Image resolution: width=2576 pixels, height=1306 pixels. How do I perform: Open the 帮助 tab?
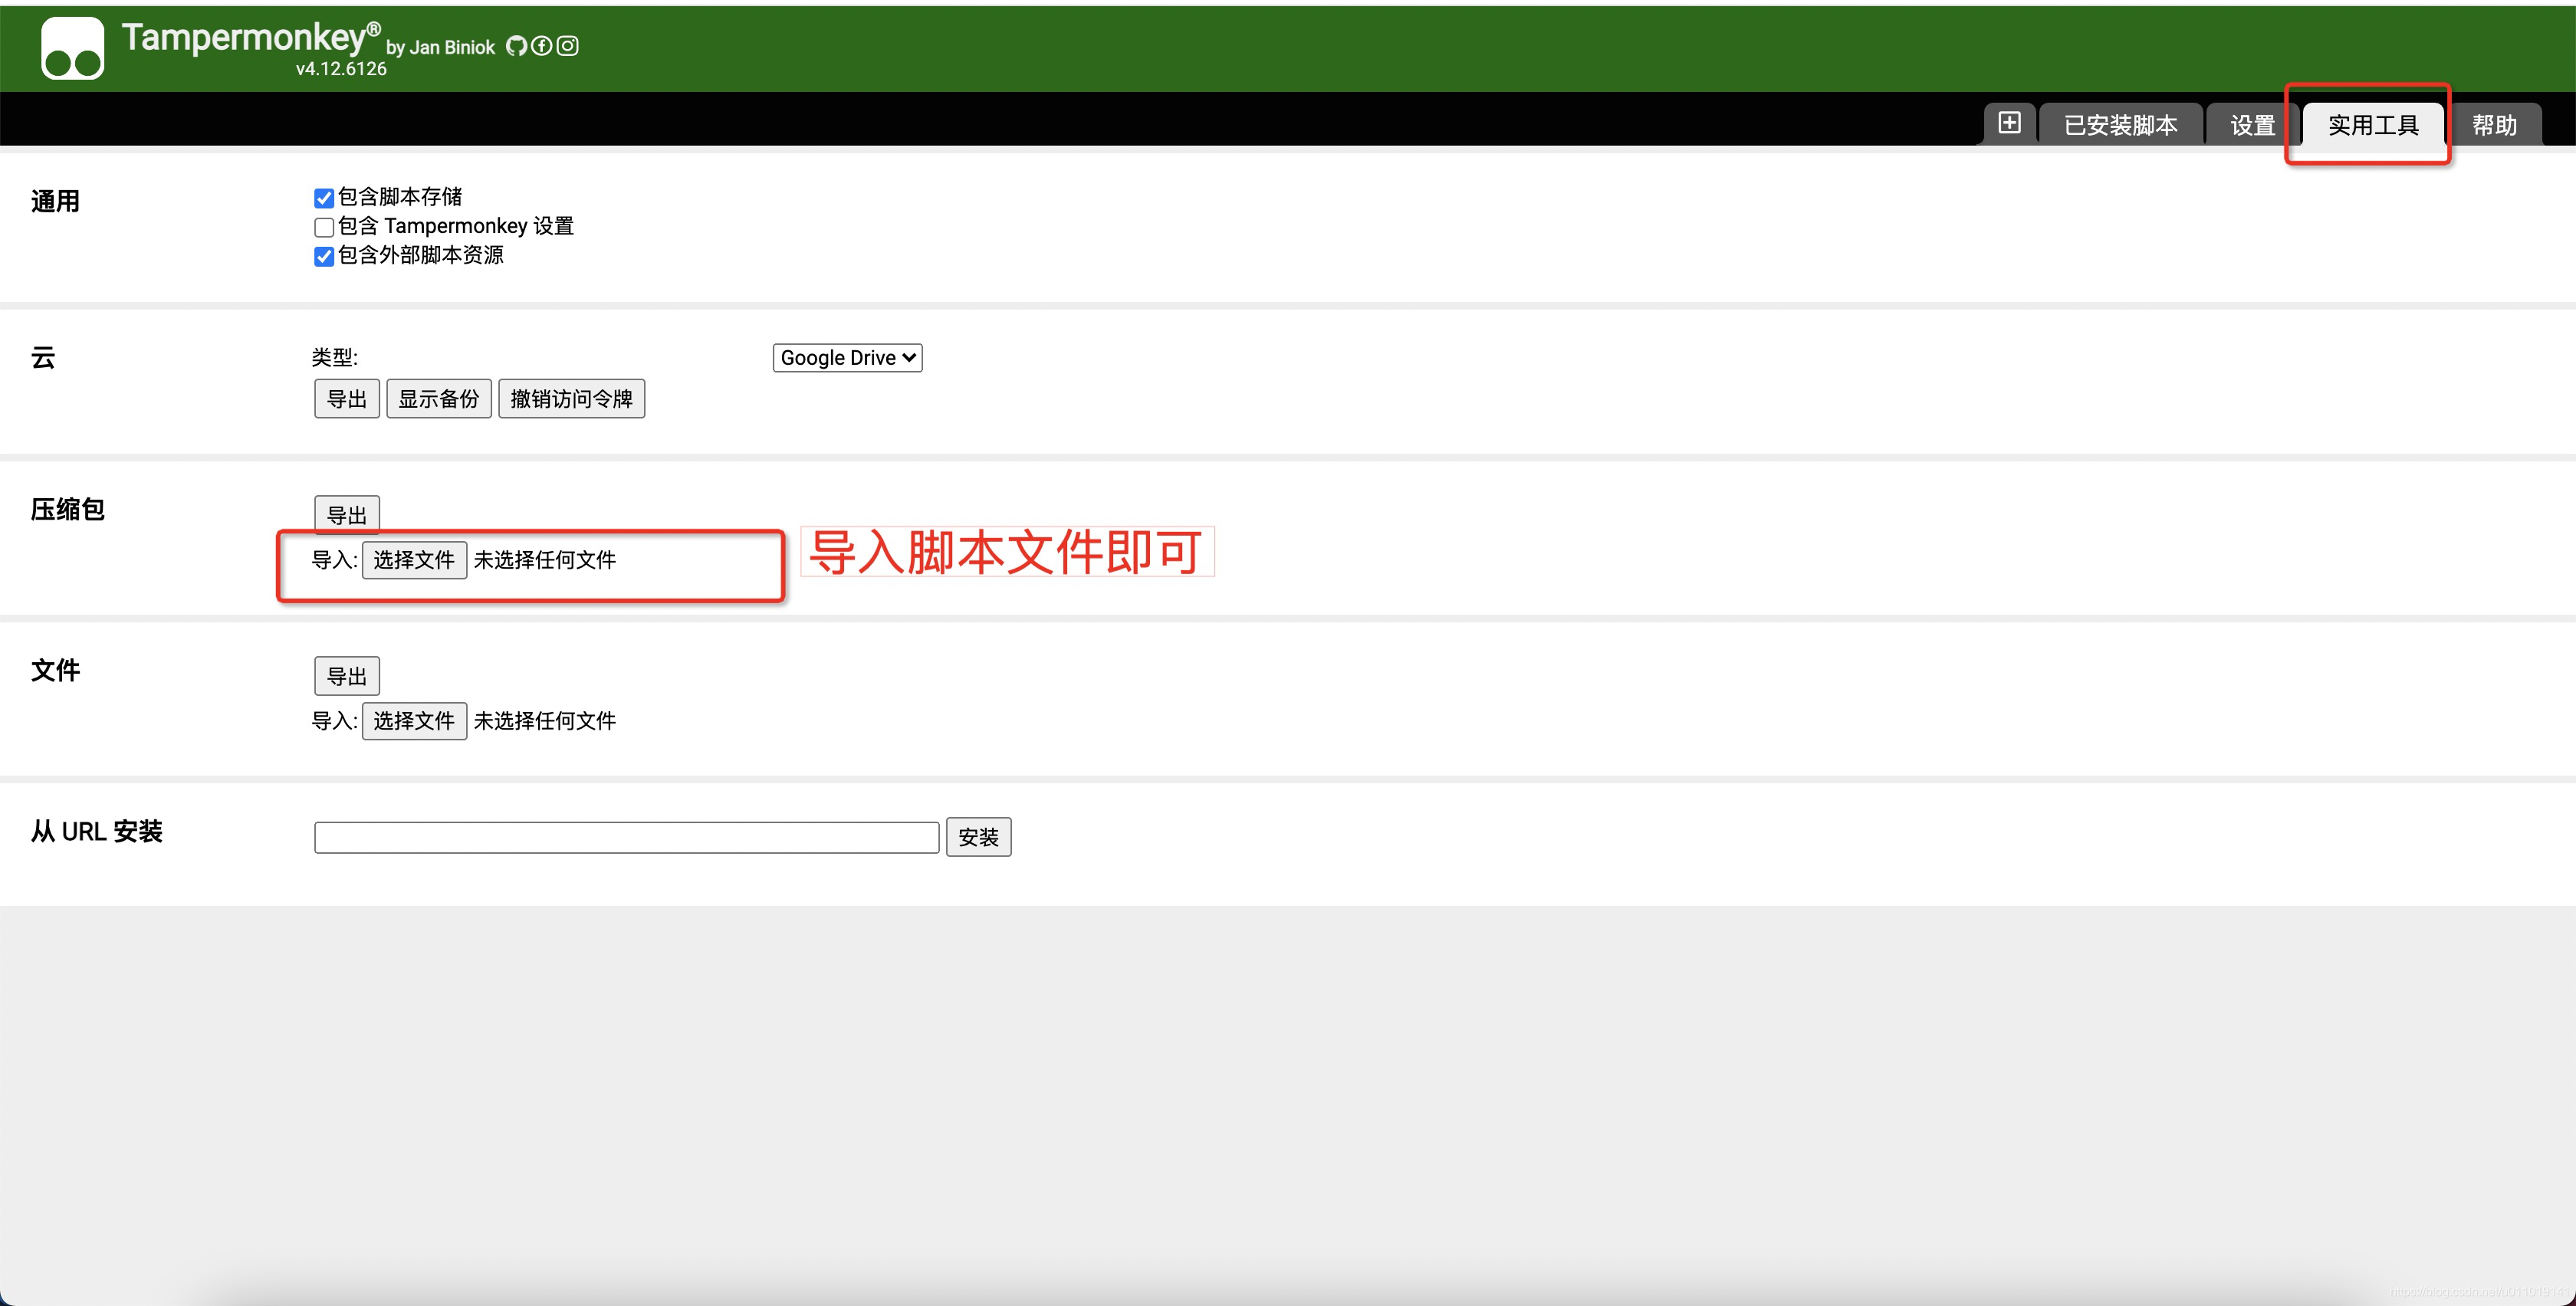pyautogui.click(x=2494, y=125)
